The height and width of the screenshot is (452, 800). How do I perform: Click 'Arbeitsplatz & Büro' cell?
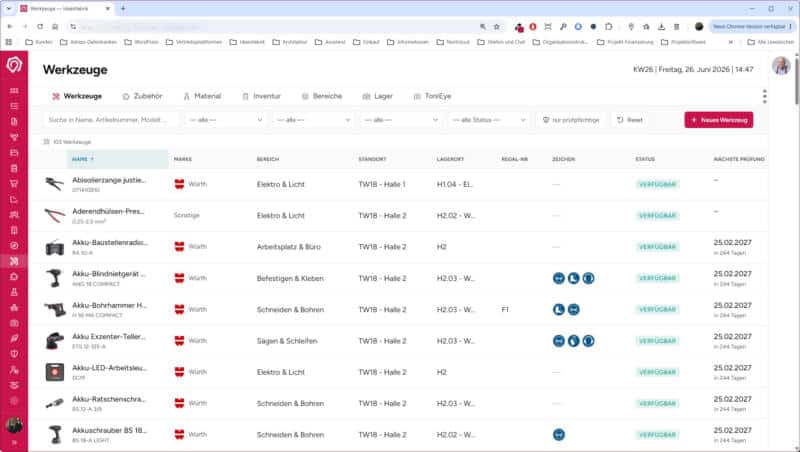(289, 247)
